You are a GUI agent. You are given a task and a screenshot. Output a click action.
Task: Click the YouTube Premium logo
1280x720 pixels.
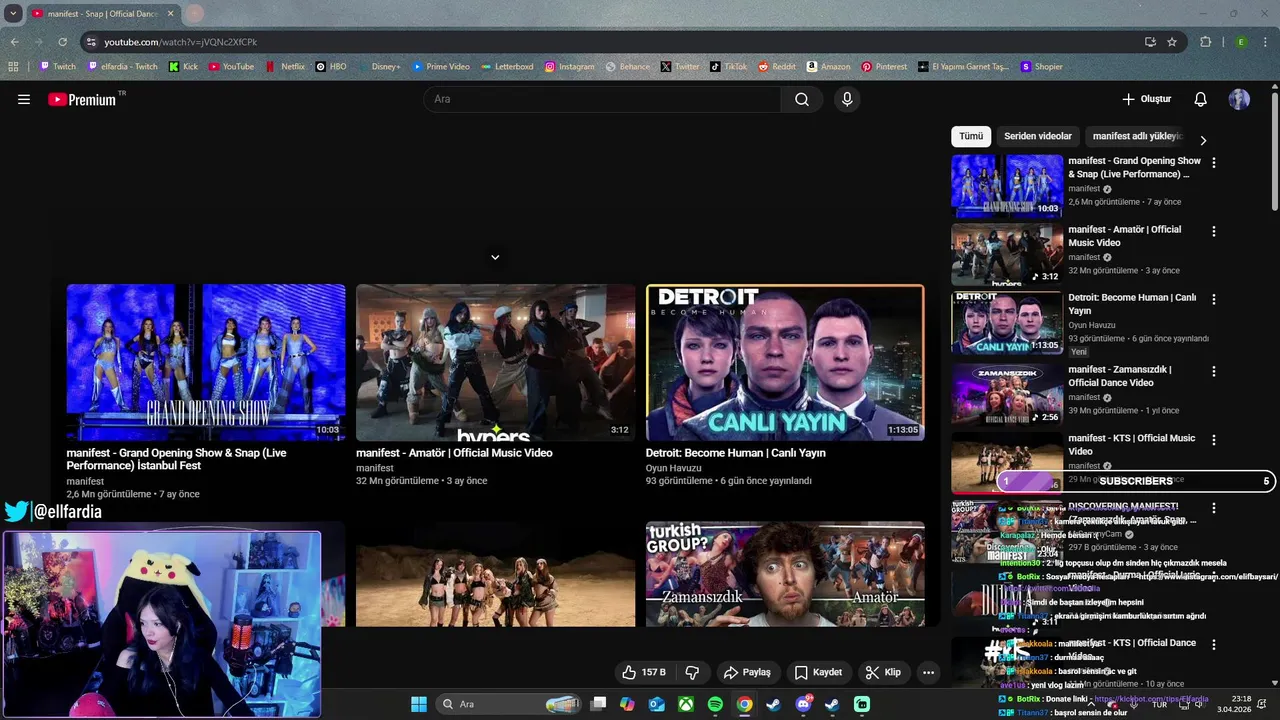pyautogui.click(x=82, y=99)
